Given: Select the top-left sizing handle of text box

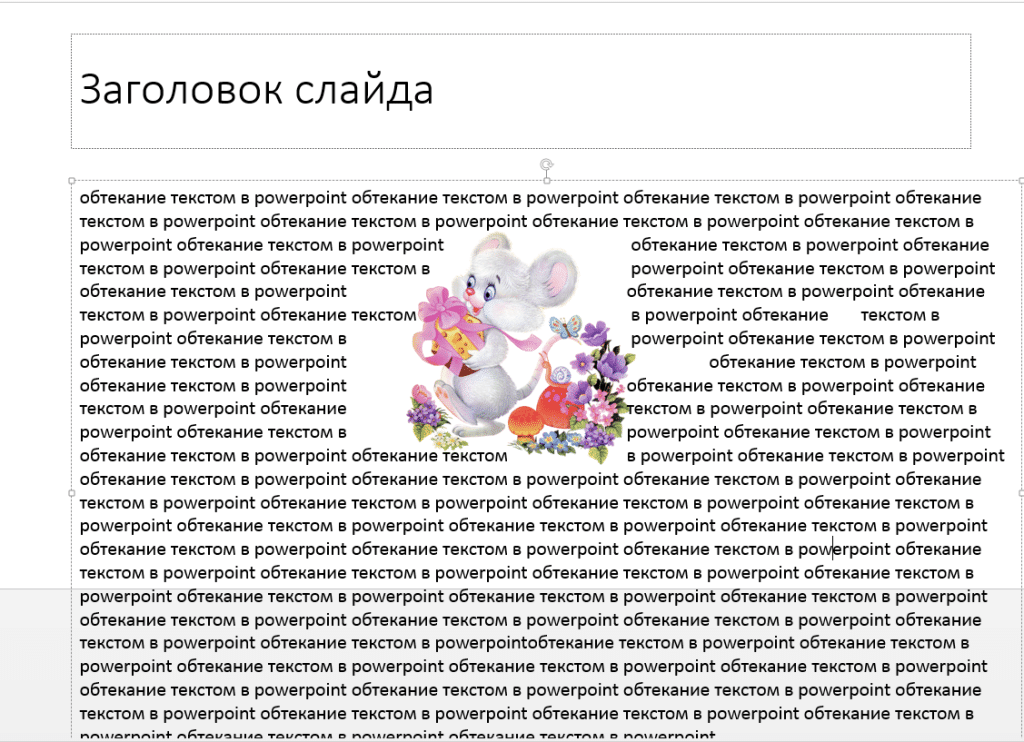Looking at the screenshot, I should [72, 181].
